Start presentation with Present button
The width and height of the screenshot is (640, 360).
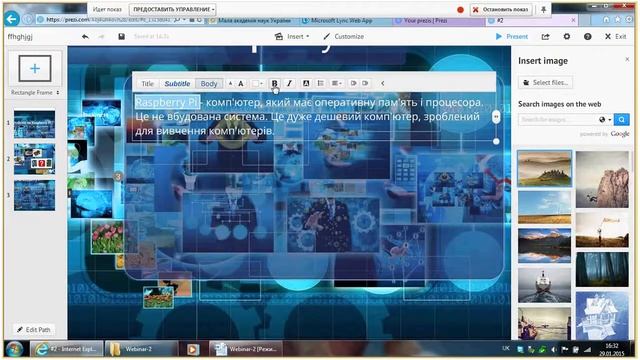pyautogui.click(x=512, y=37)
